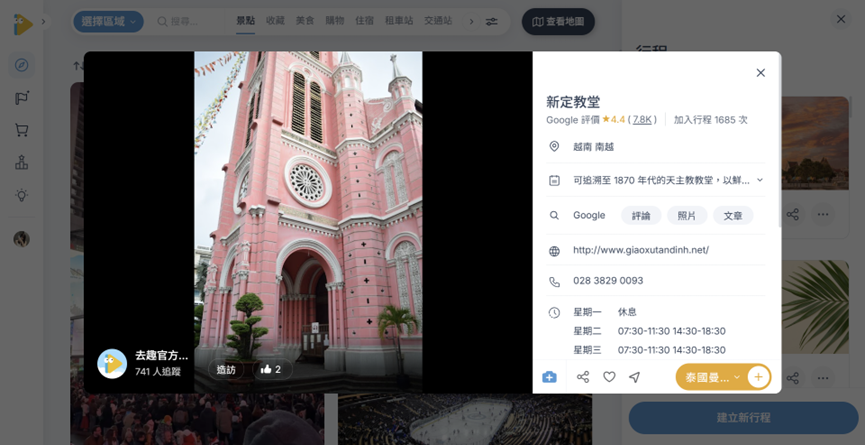Click the globe website icon
The image size is (865, 445).
point(554,251)
